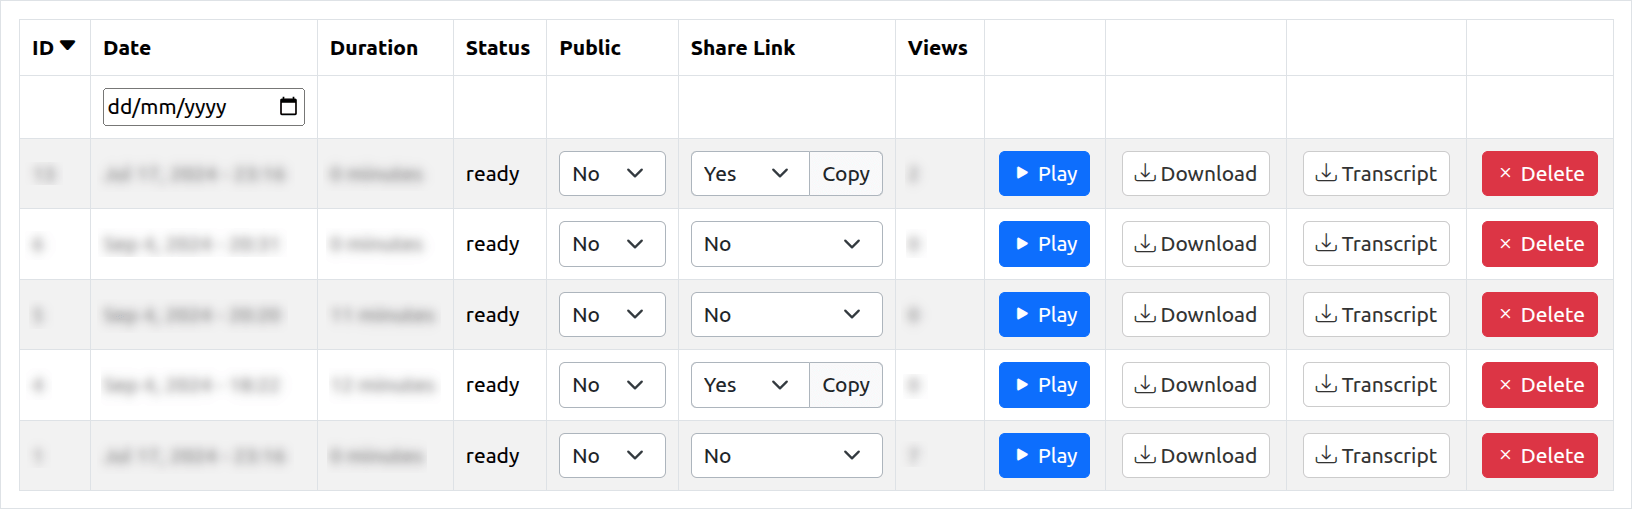
Task: Copy the share link in the fourth row
Action: point(846,385)
